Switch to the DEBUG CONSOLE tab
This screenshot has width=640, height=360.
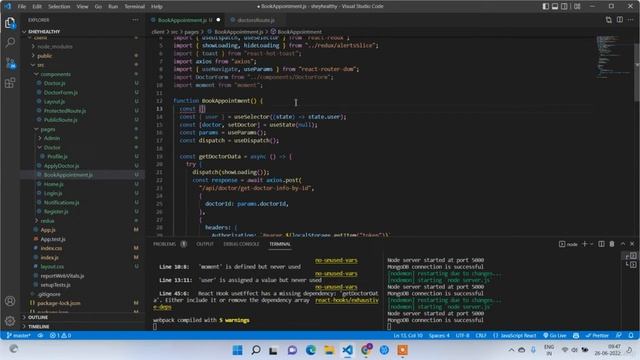tap(241, 244)
